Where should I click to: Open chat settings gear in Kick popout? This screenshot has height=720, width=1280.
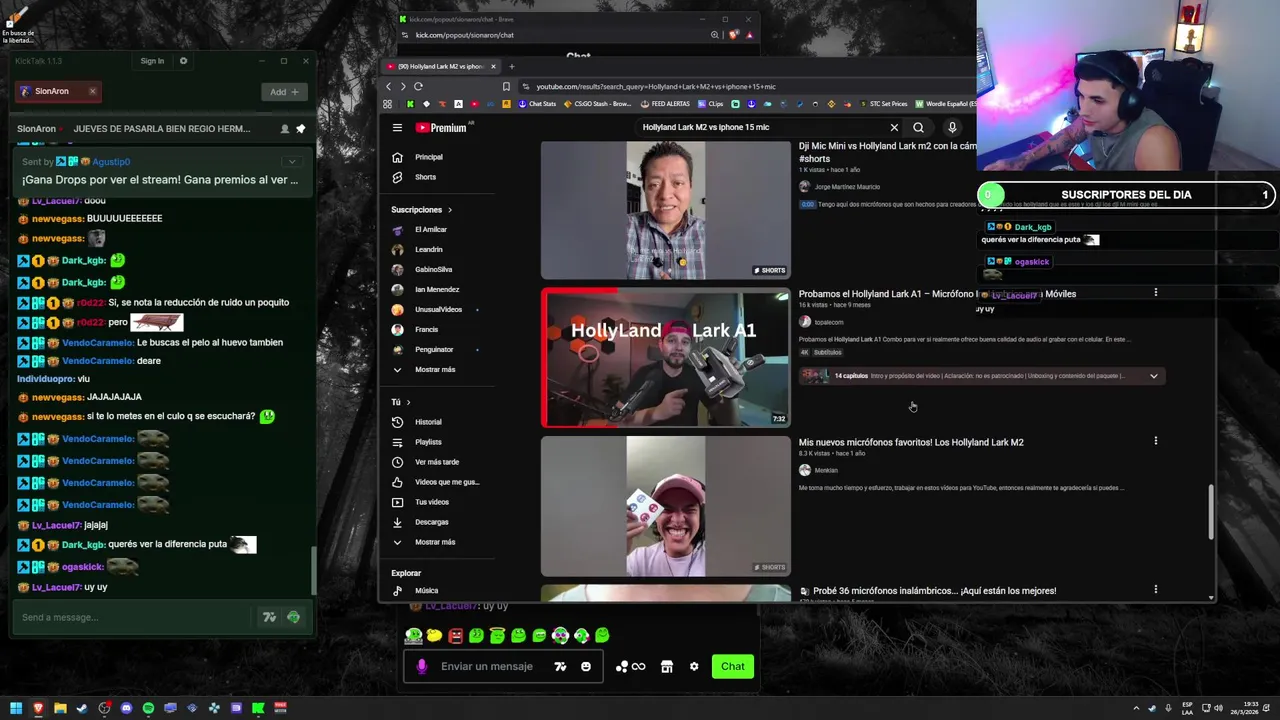pos(694,667)
